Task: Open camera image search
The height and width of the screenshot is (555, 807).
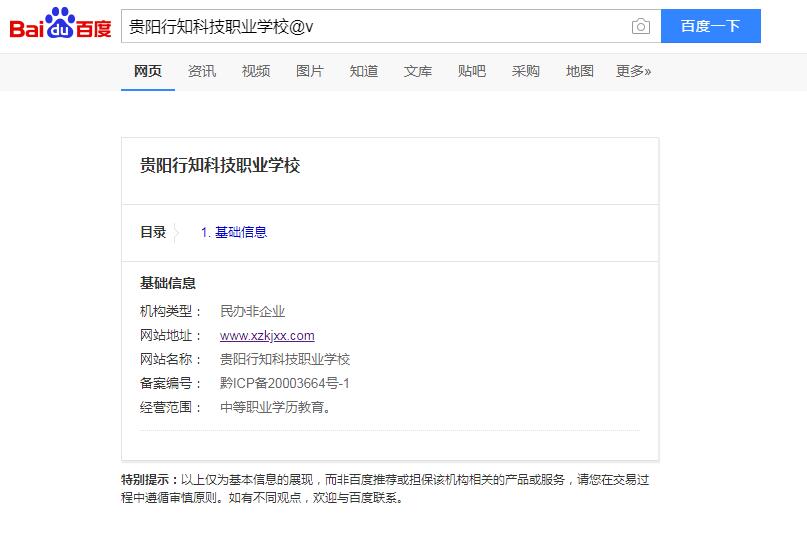Action: tap(641, 27)
